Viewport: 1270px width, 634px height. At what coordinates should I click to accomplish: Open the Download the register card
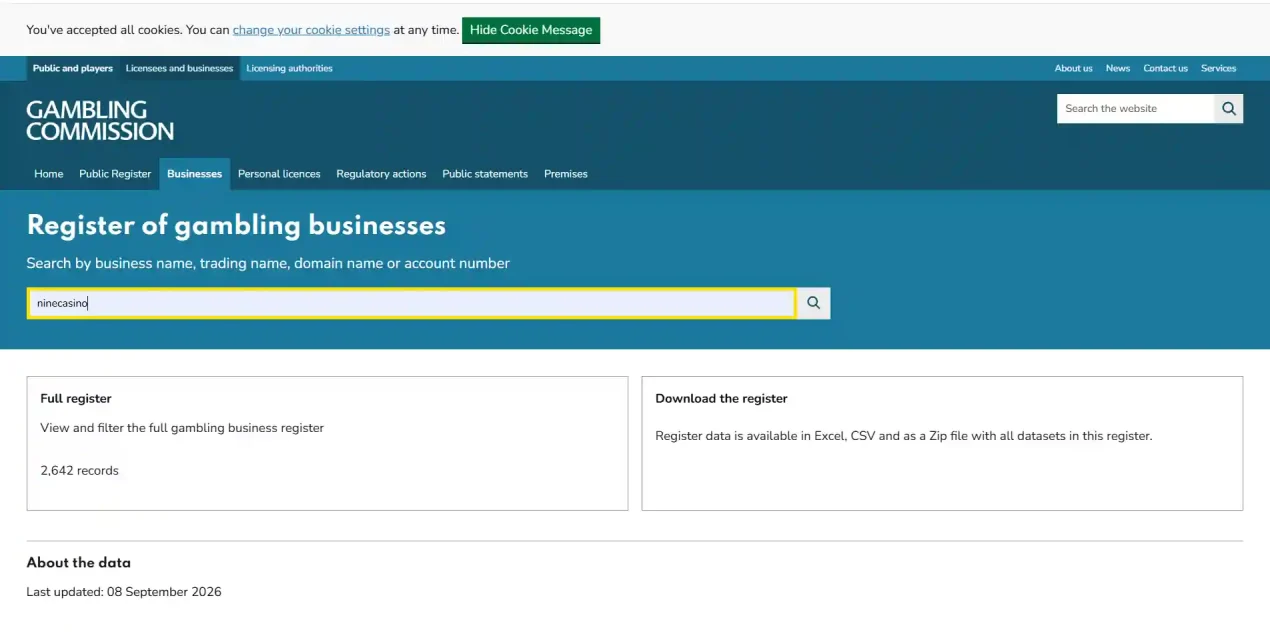942,443
